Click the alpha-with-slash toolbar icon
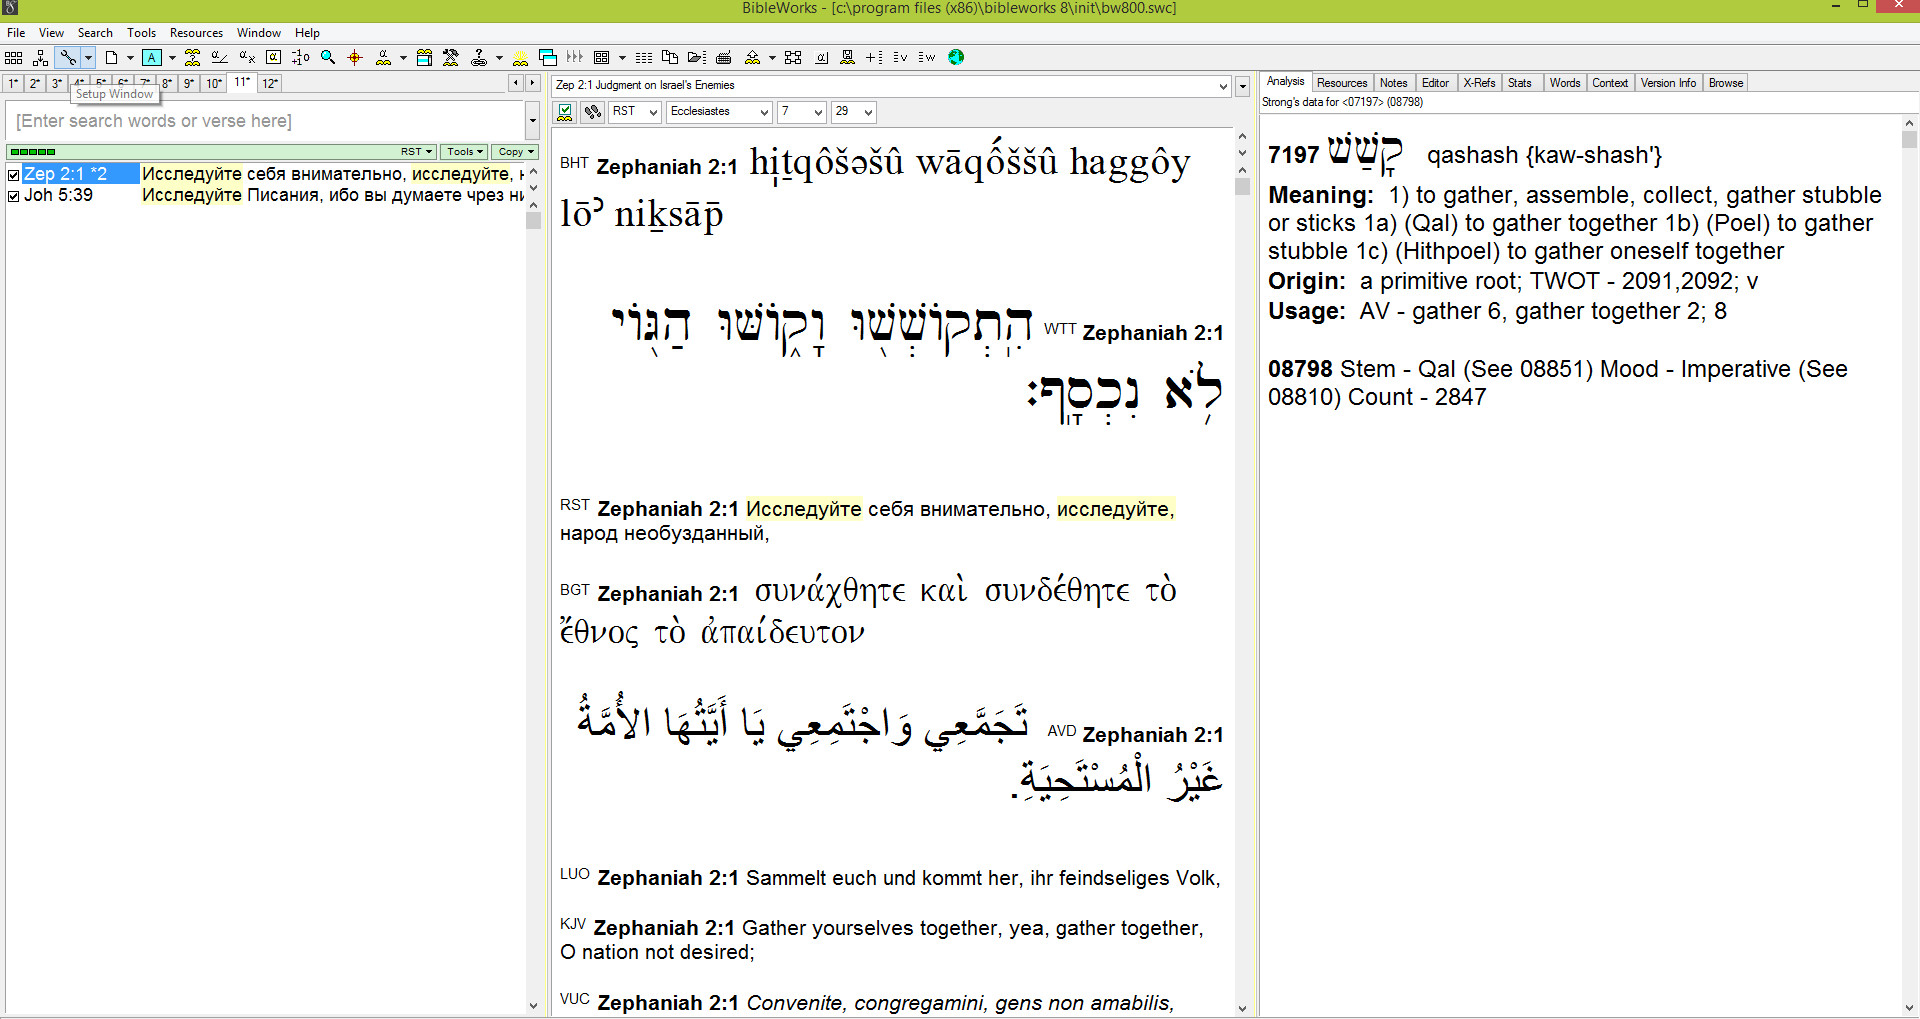Image resolution: width=1920 pixels, height=1019 pixels. 219,57
